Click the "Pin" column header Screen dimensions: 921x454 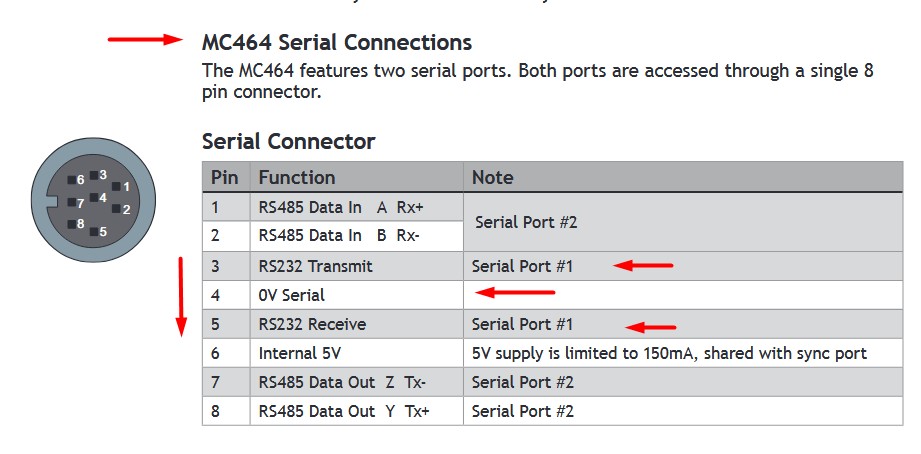coord(225,178)
